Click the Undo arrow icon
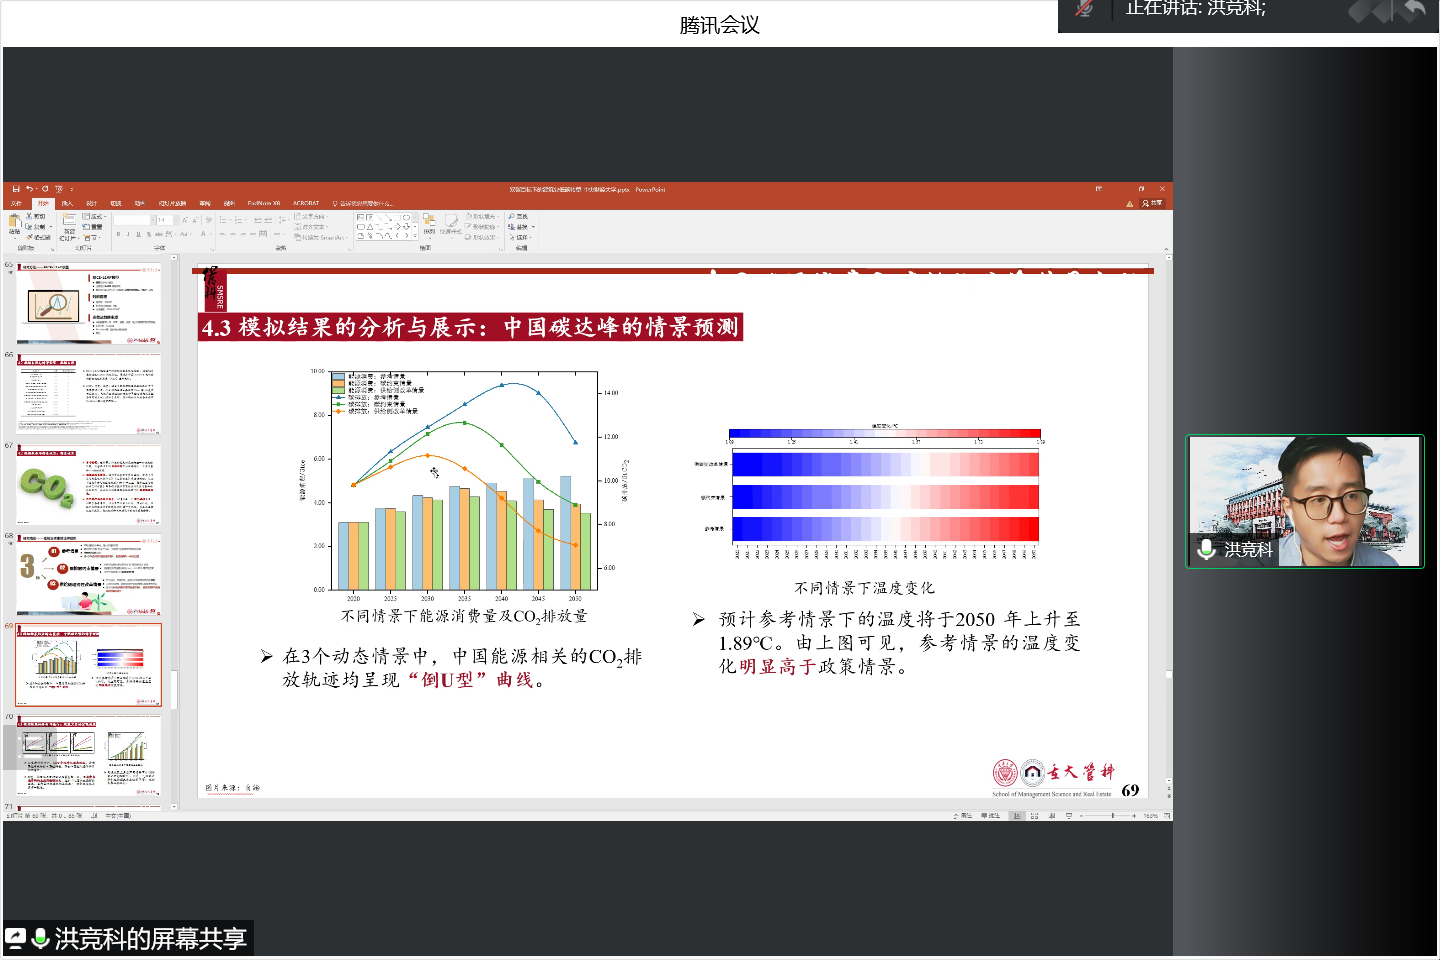This screenshot has width=1440, height=960. pos(30,189)
